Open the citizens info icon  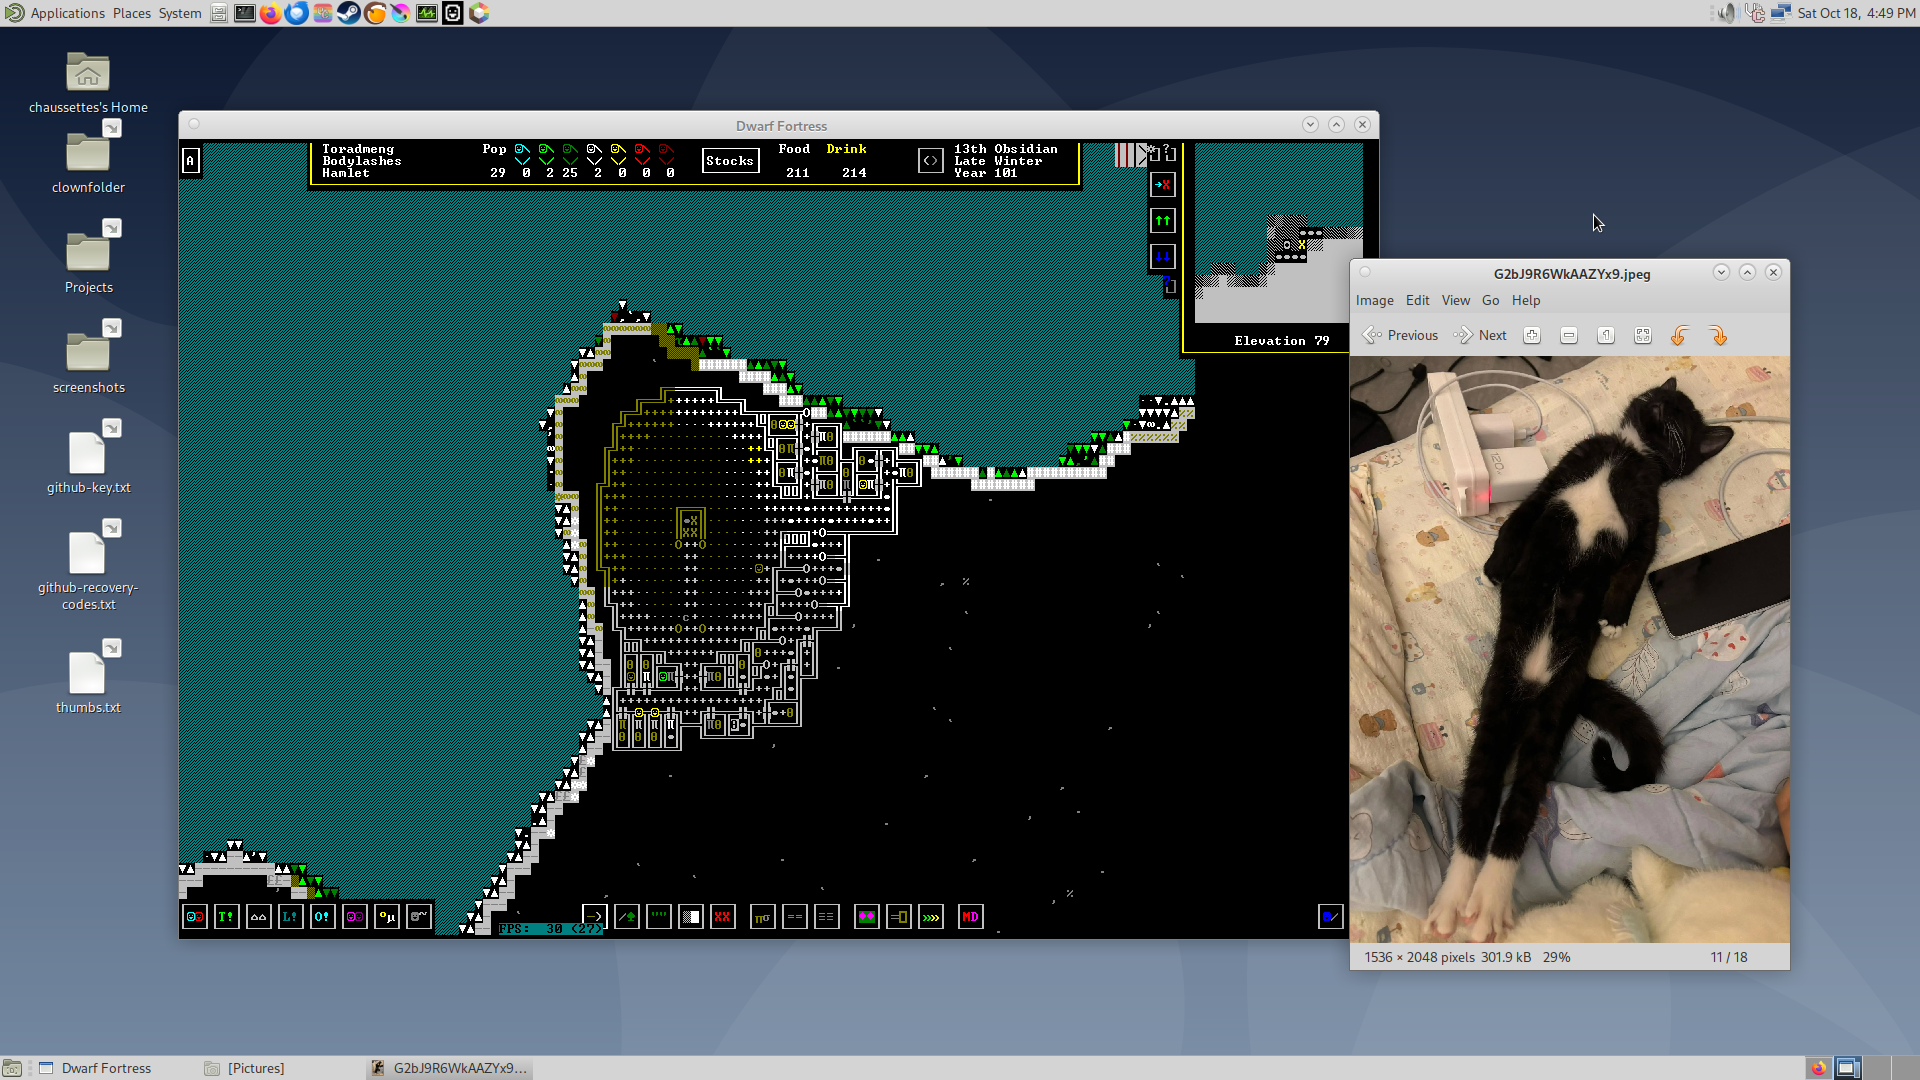(x=195, y=917)
